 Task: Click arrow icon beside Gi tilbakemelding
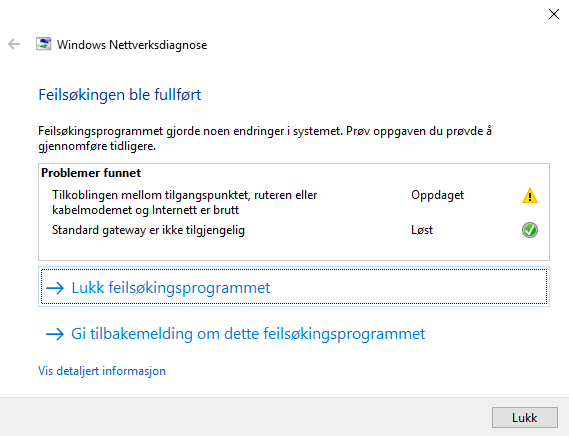coord(55,334)
